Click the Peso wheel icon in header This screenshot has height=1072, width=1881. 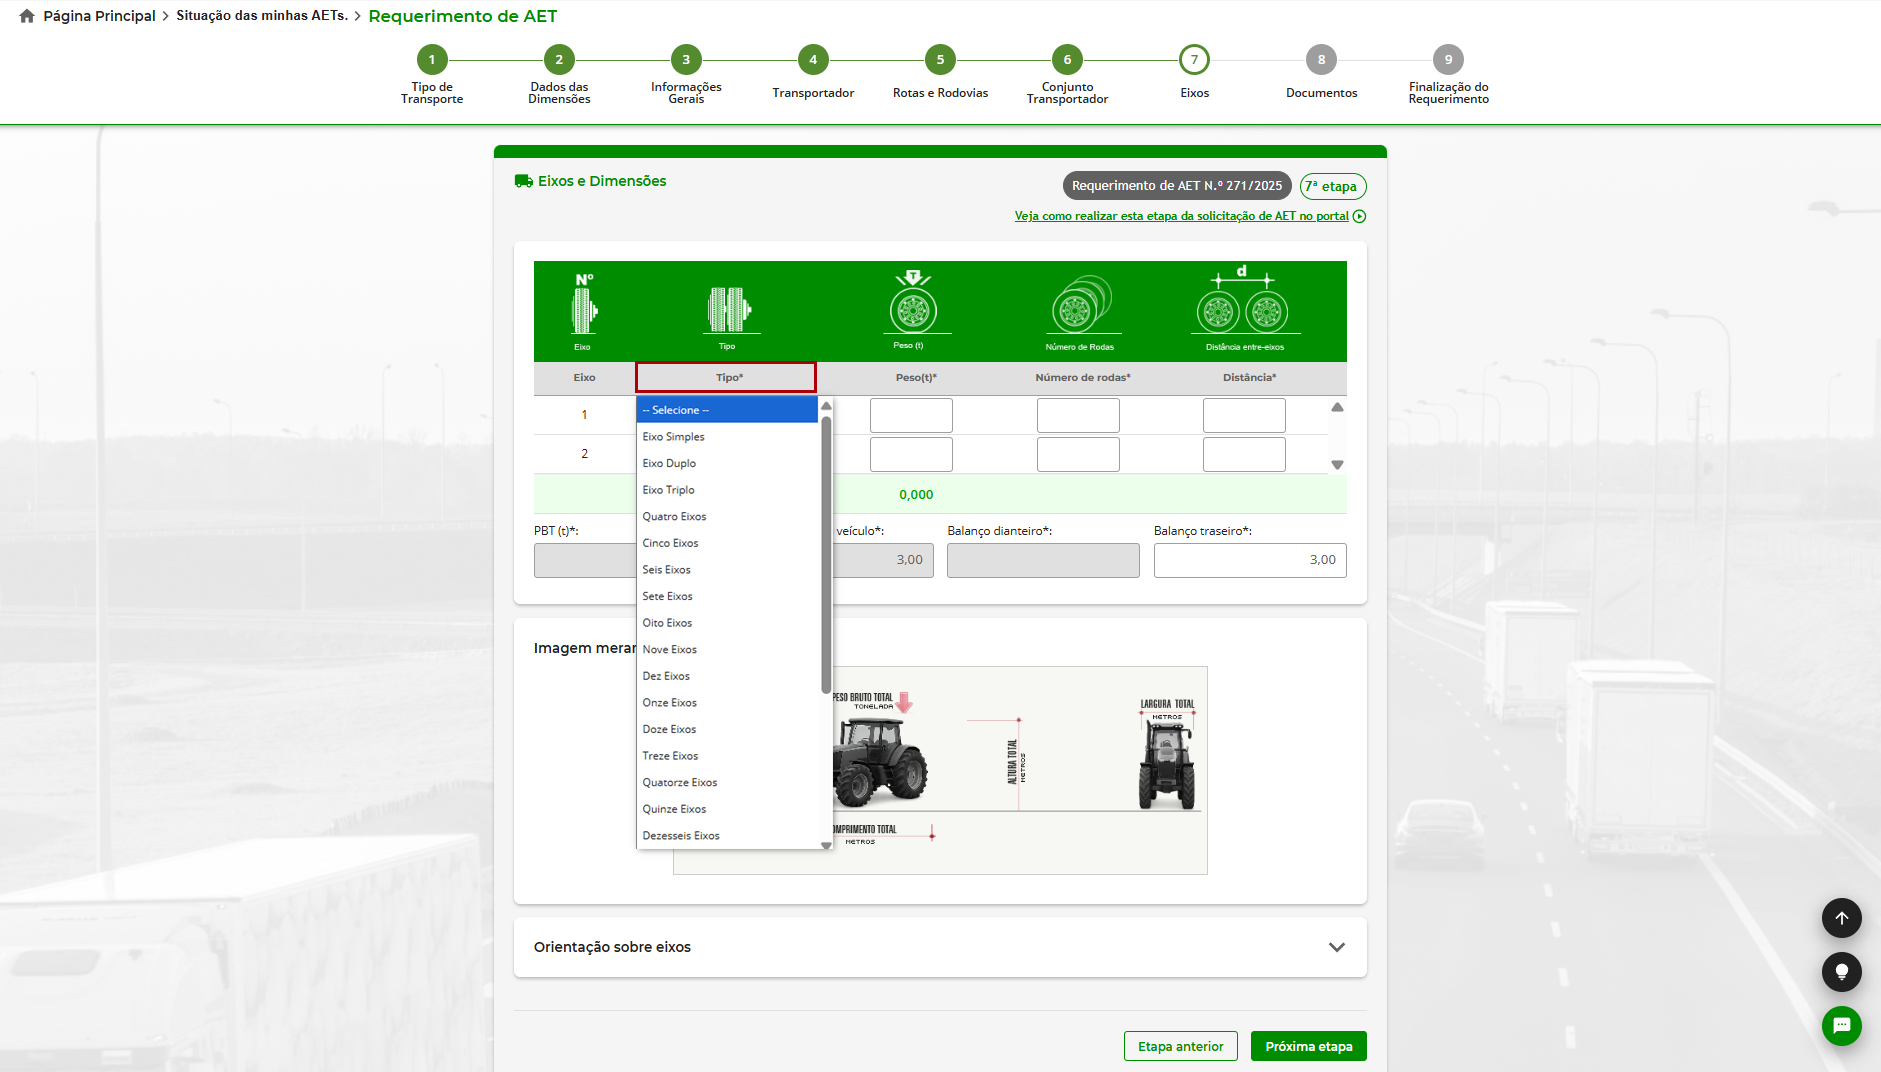click(x=912, y=303)
